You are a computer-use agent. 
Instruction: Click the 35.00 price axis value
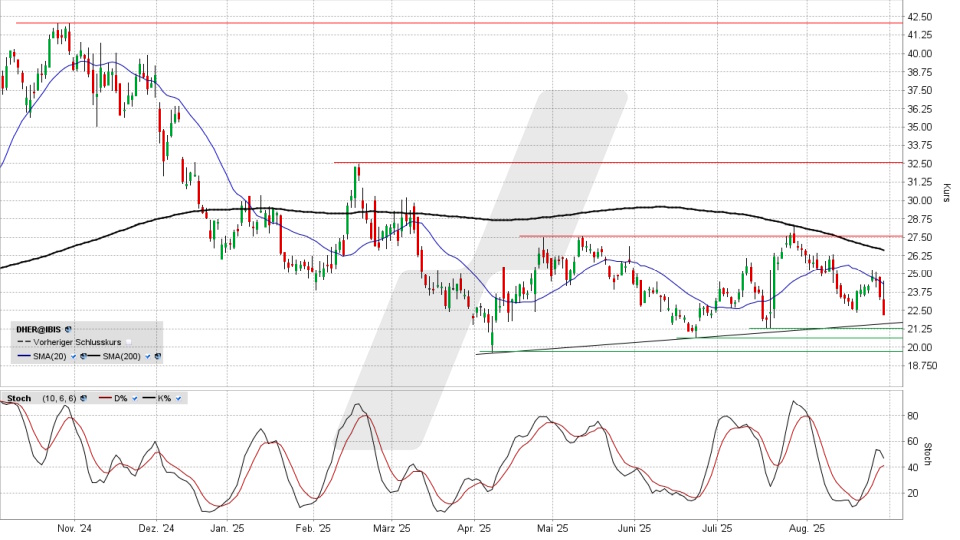click(x=920, y=127)
